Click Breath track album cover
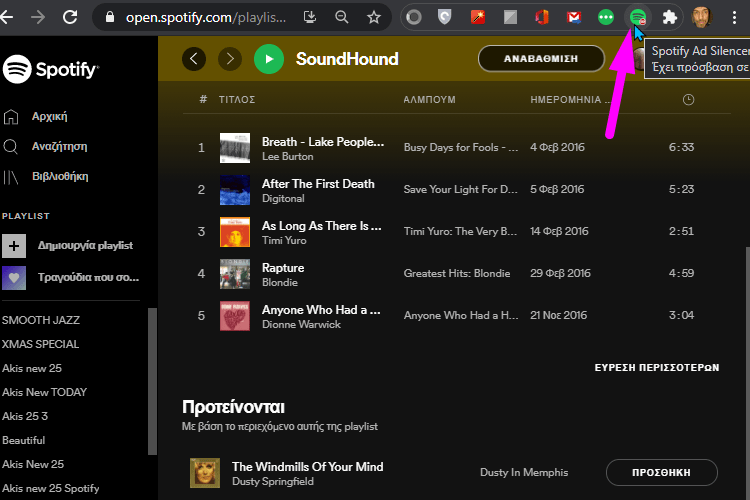 pos(235,148)
